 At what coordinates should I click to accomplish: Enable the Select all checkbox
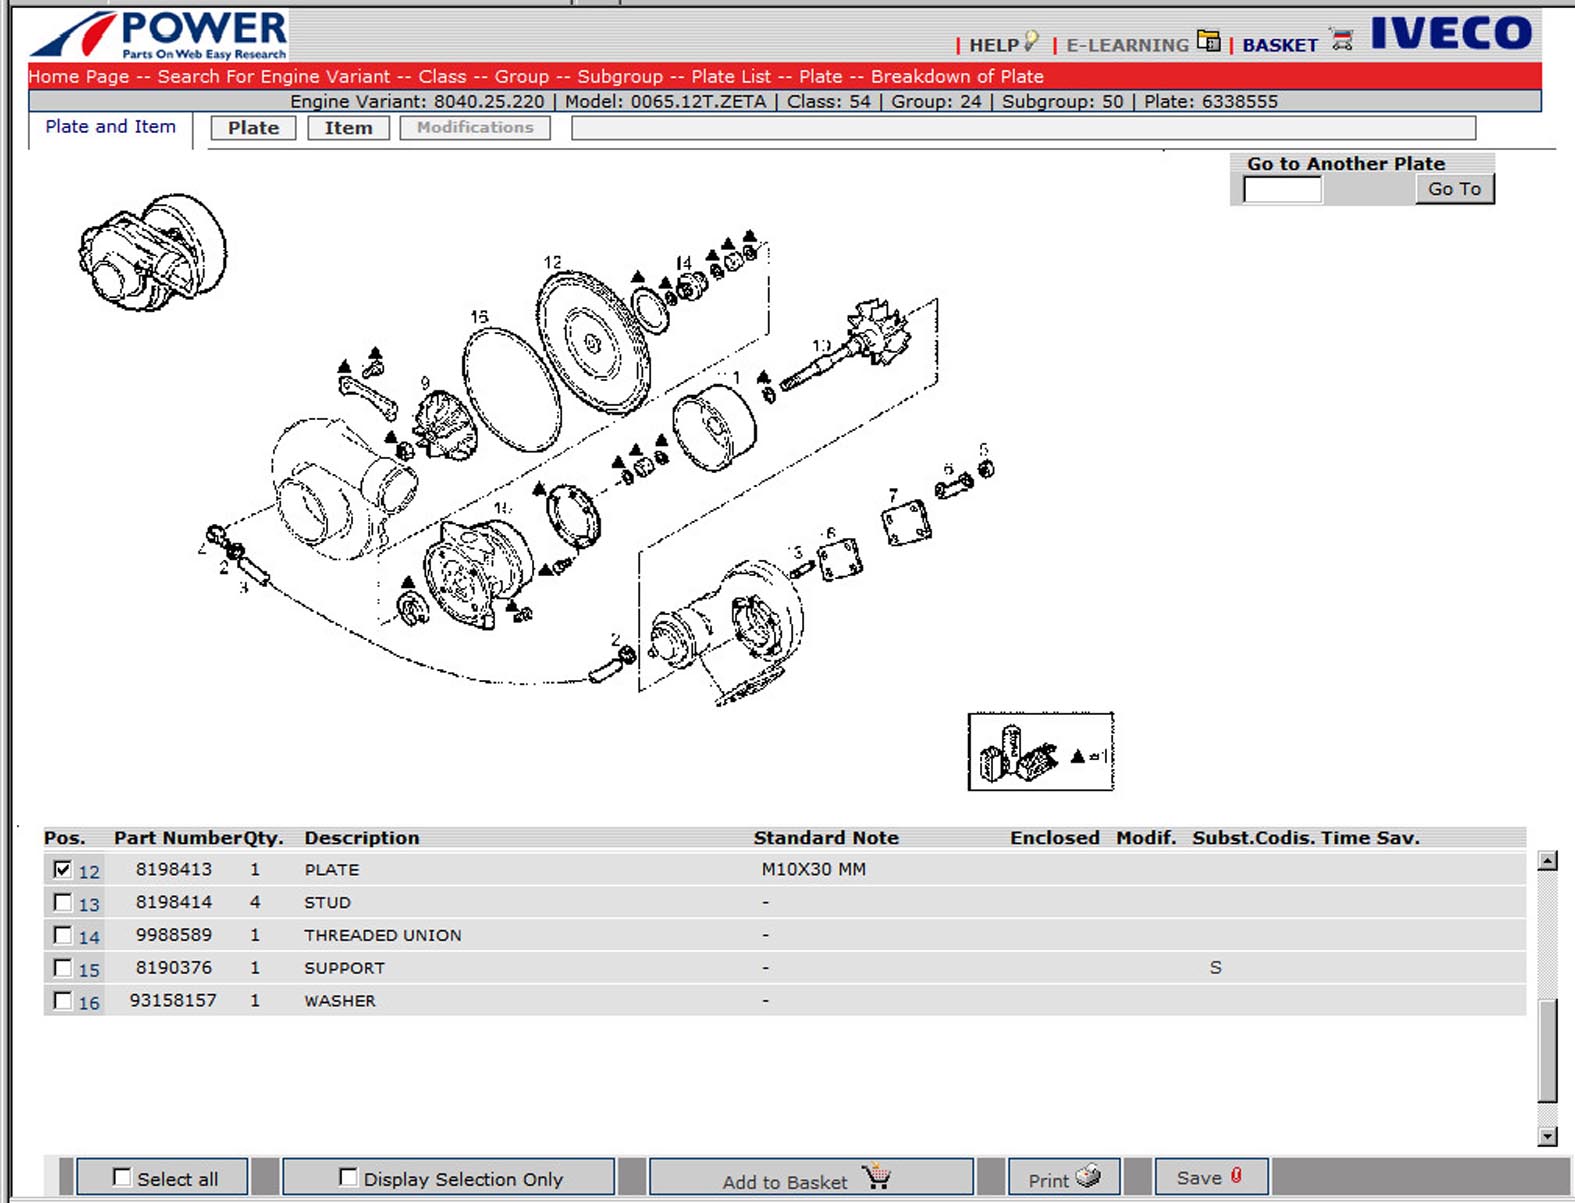[x=122, y=1177]
